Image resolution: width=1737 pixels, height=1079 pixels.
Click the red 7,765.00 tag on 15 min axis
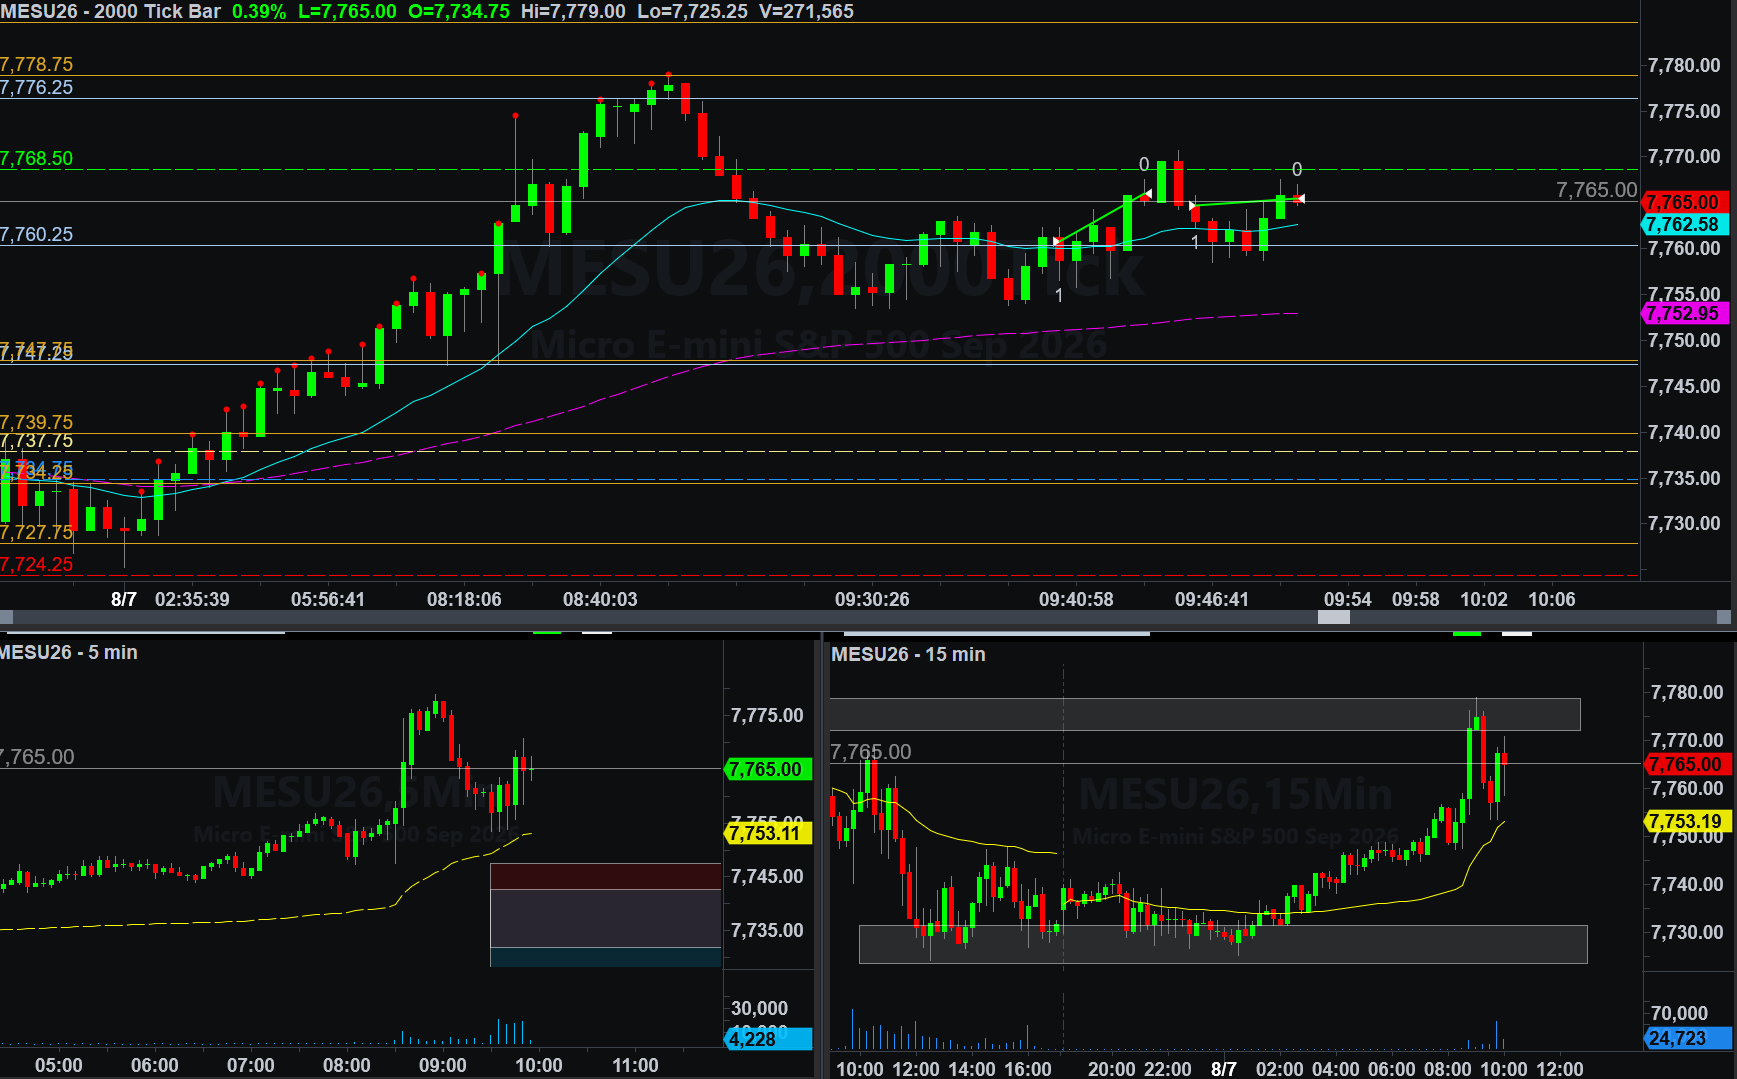pyautogui.click(x=1687, y=764)
